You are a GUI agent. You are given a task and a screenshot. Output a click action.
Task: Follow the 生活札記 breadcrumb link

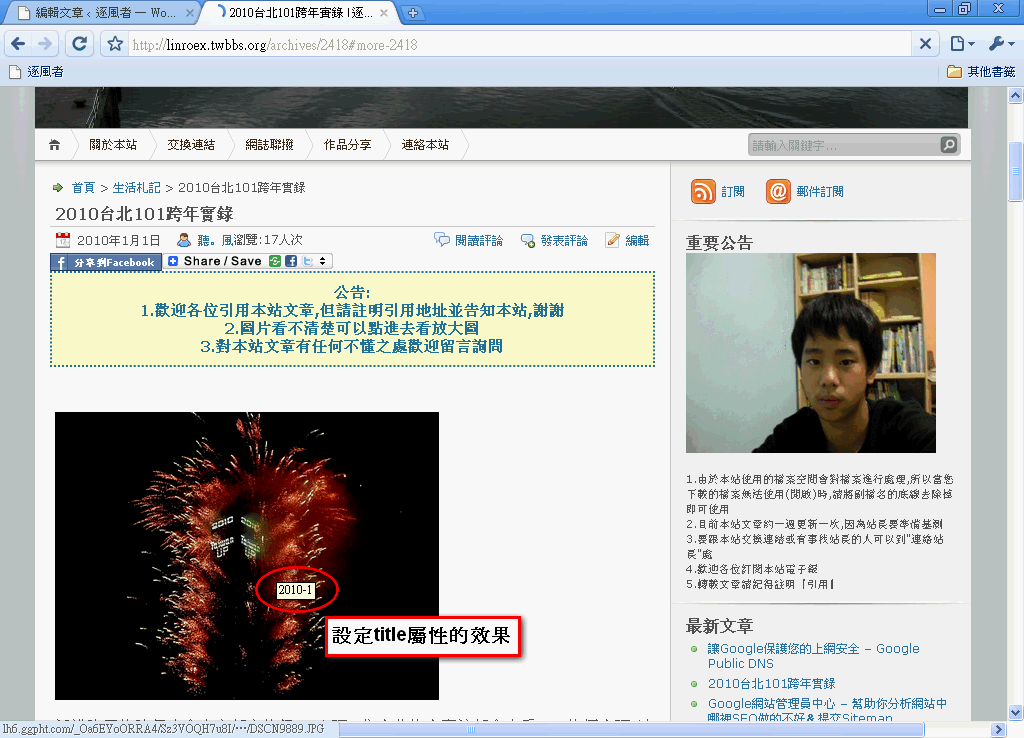coord(136,188)
